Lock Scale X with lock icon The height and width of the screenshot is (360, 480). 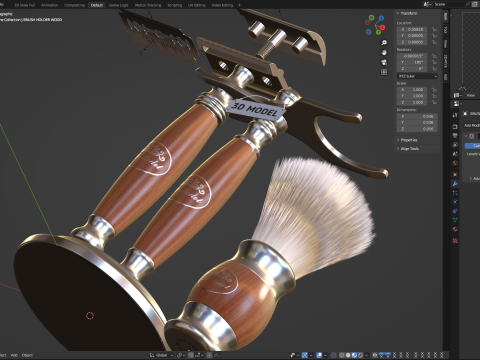pos(434,90)
